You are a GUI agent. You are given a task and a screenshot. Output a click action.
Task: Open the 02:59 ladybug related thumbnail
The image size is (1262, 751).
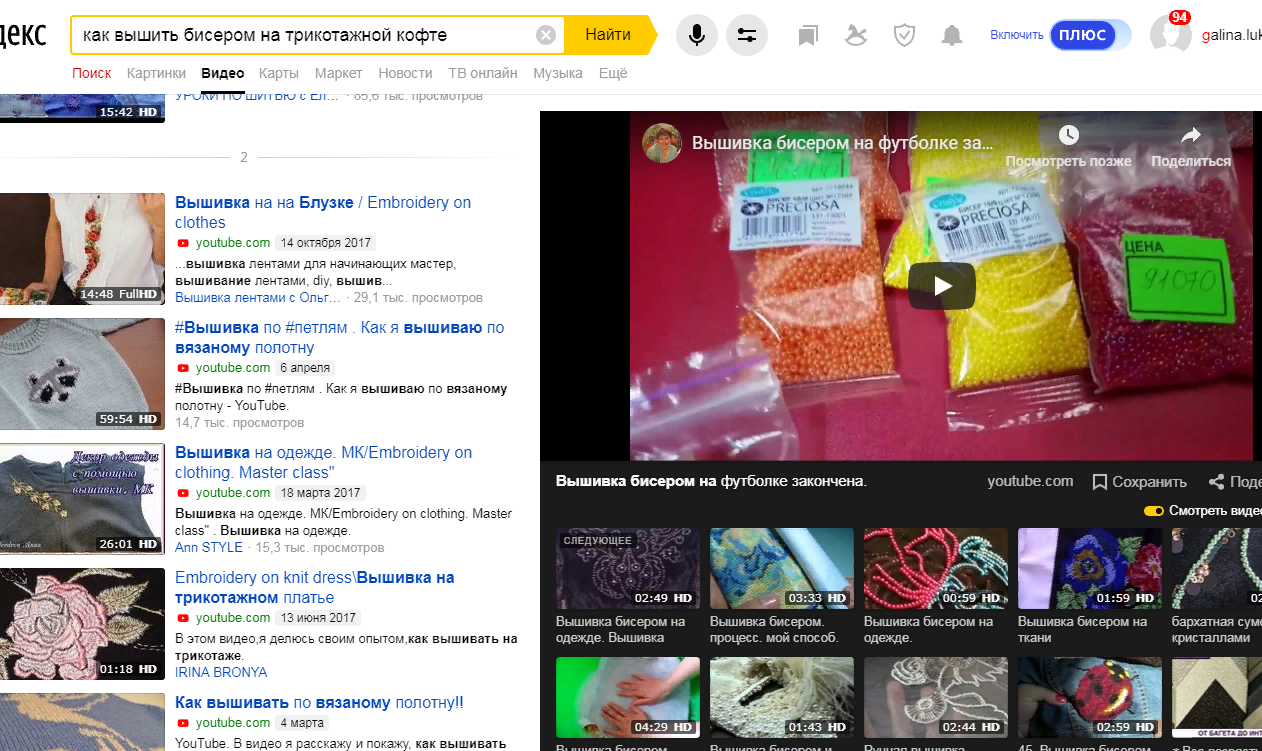pyautogui.click(x=1090, y=697)
